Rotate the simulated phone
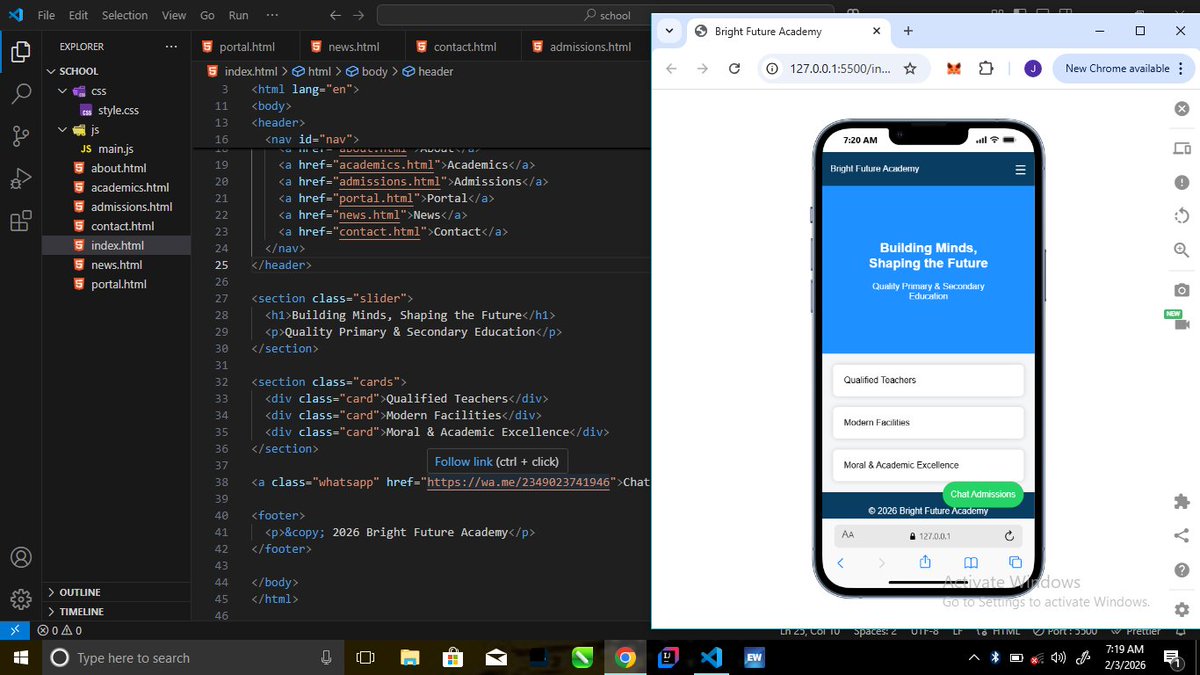This screenshot has width=1200, height=675. (1181, 216)
